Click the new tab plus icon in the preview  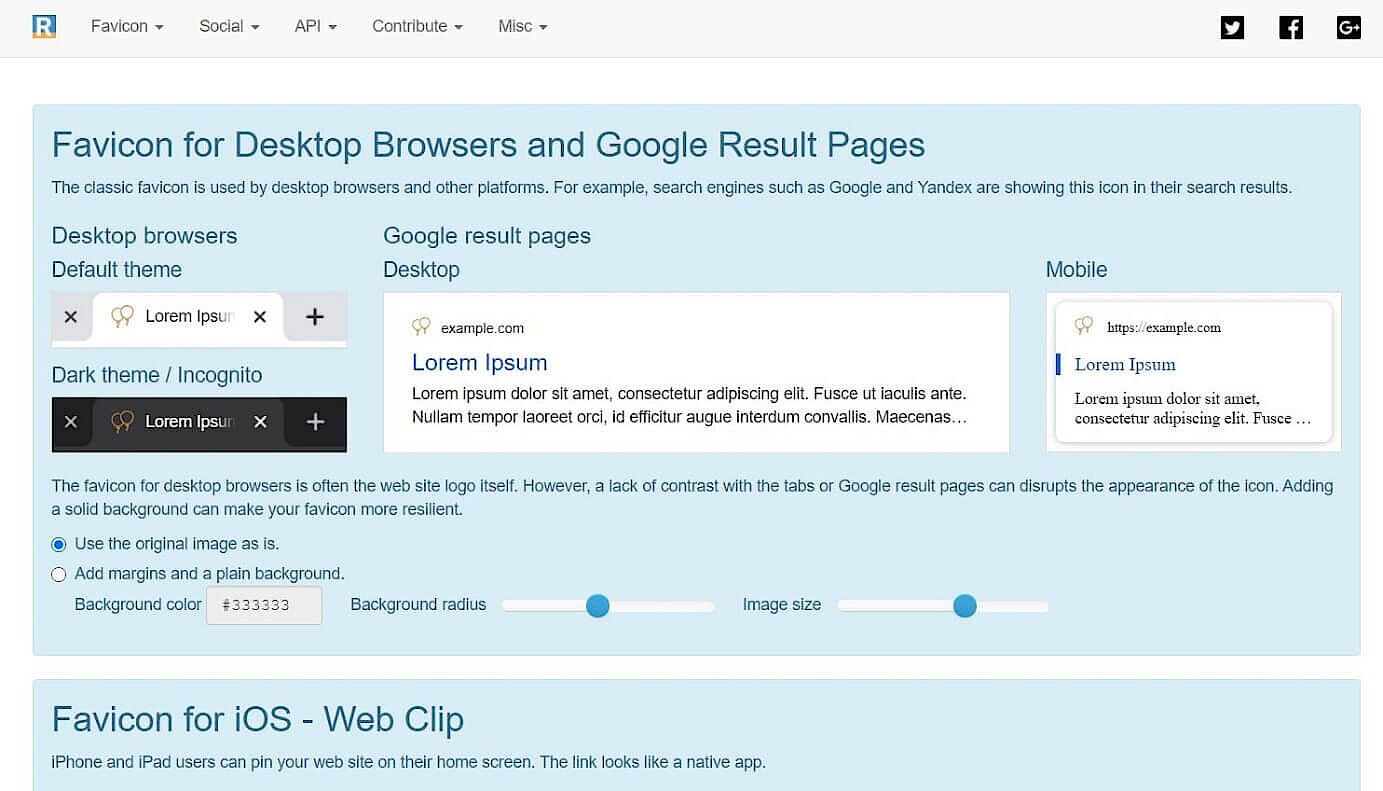click(314, 316)
